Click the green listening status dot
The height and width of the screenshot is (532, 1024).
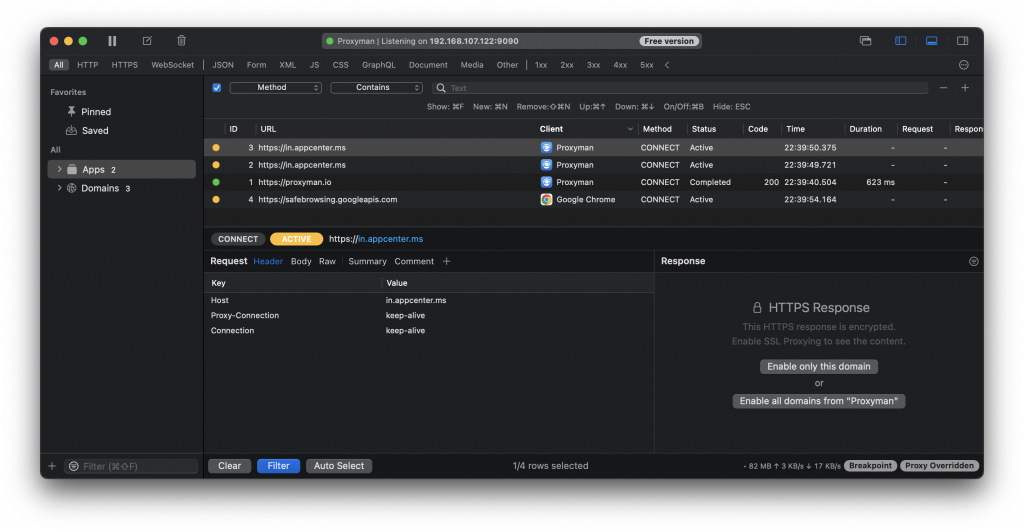(330, 40)
